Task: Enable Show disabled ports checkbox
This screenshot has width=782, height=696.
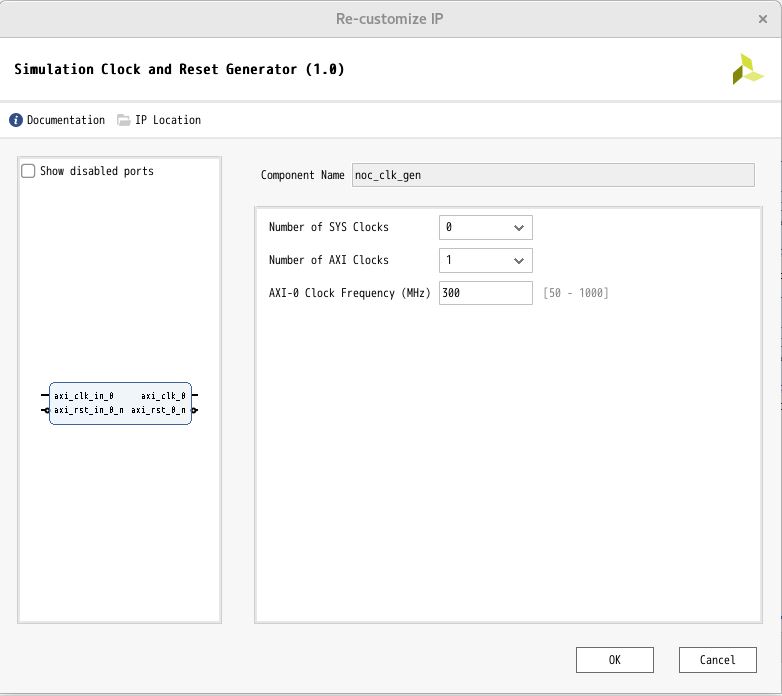Action: click(x=28, y=171)
